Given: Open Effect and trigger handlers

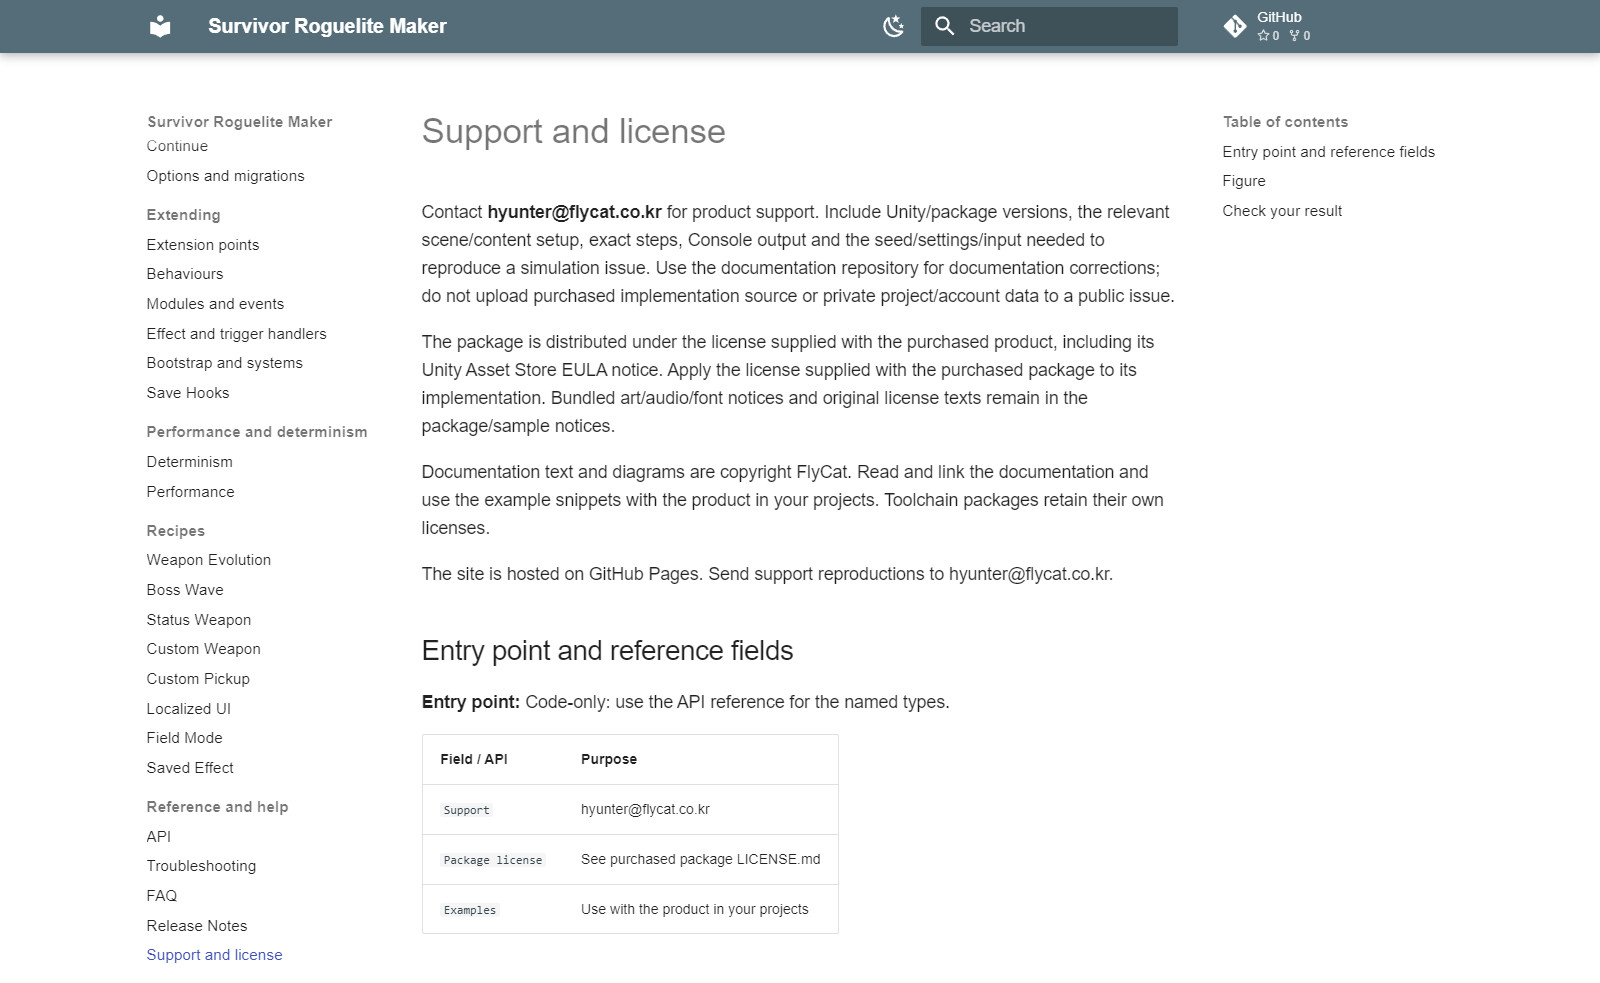Looking at the screenshot, I should tap(236, 334).
